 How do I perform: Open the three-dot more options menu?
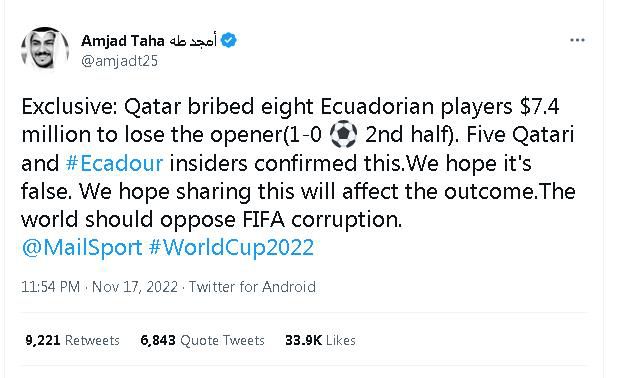coord(577,40)
